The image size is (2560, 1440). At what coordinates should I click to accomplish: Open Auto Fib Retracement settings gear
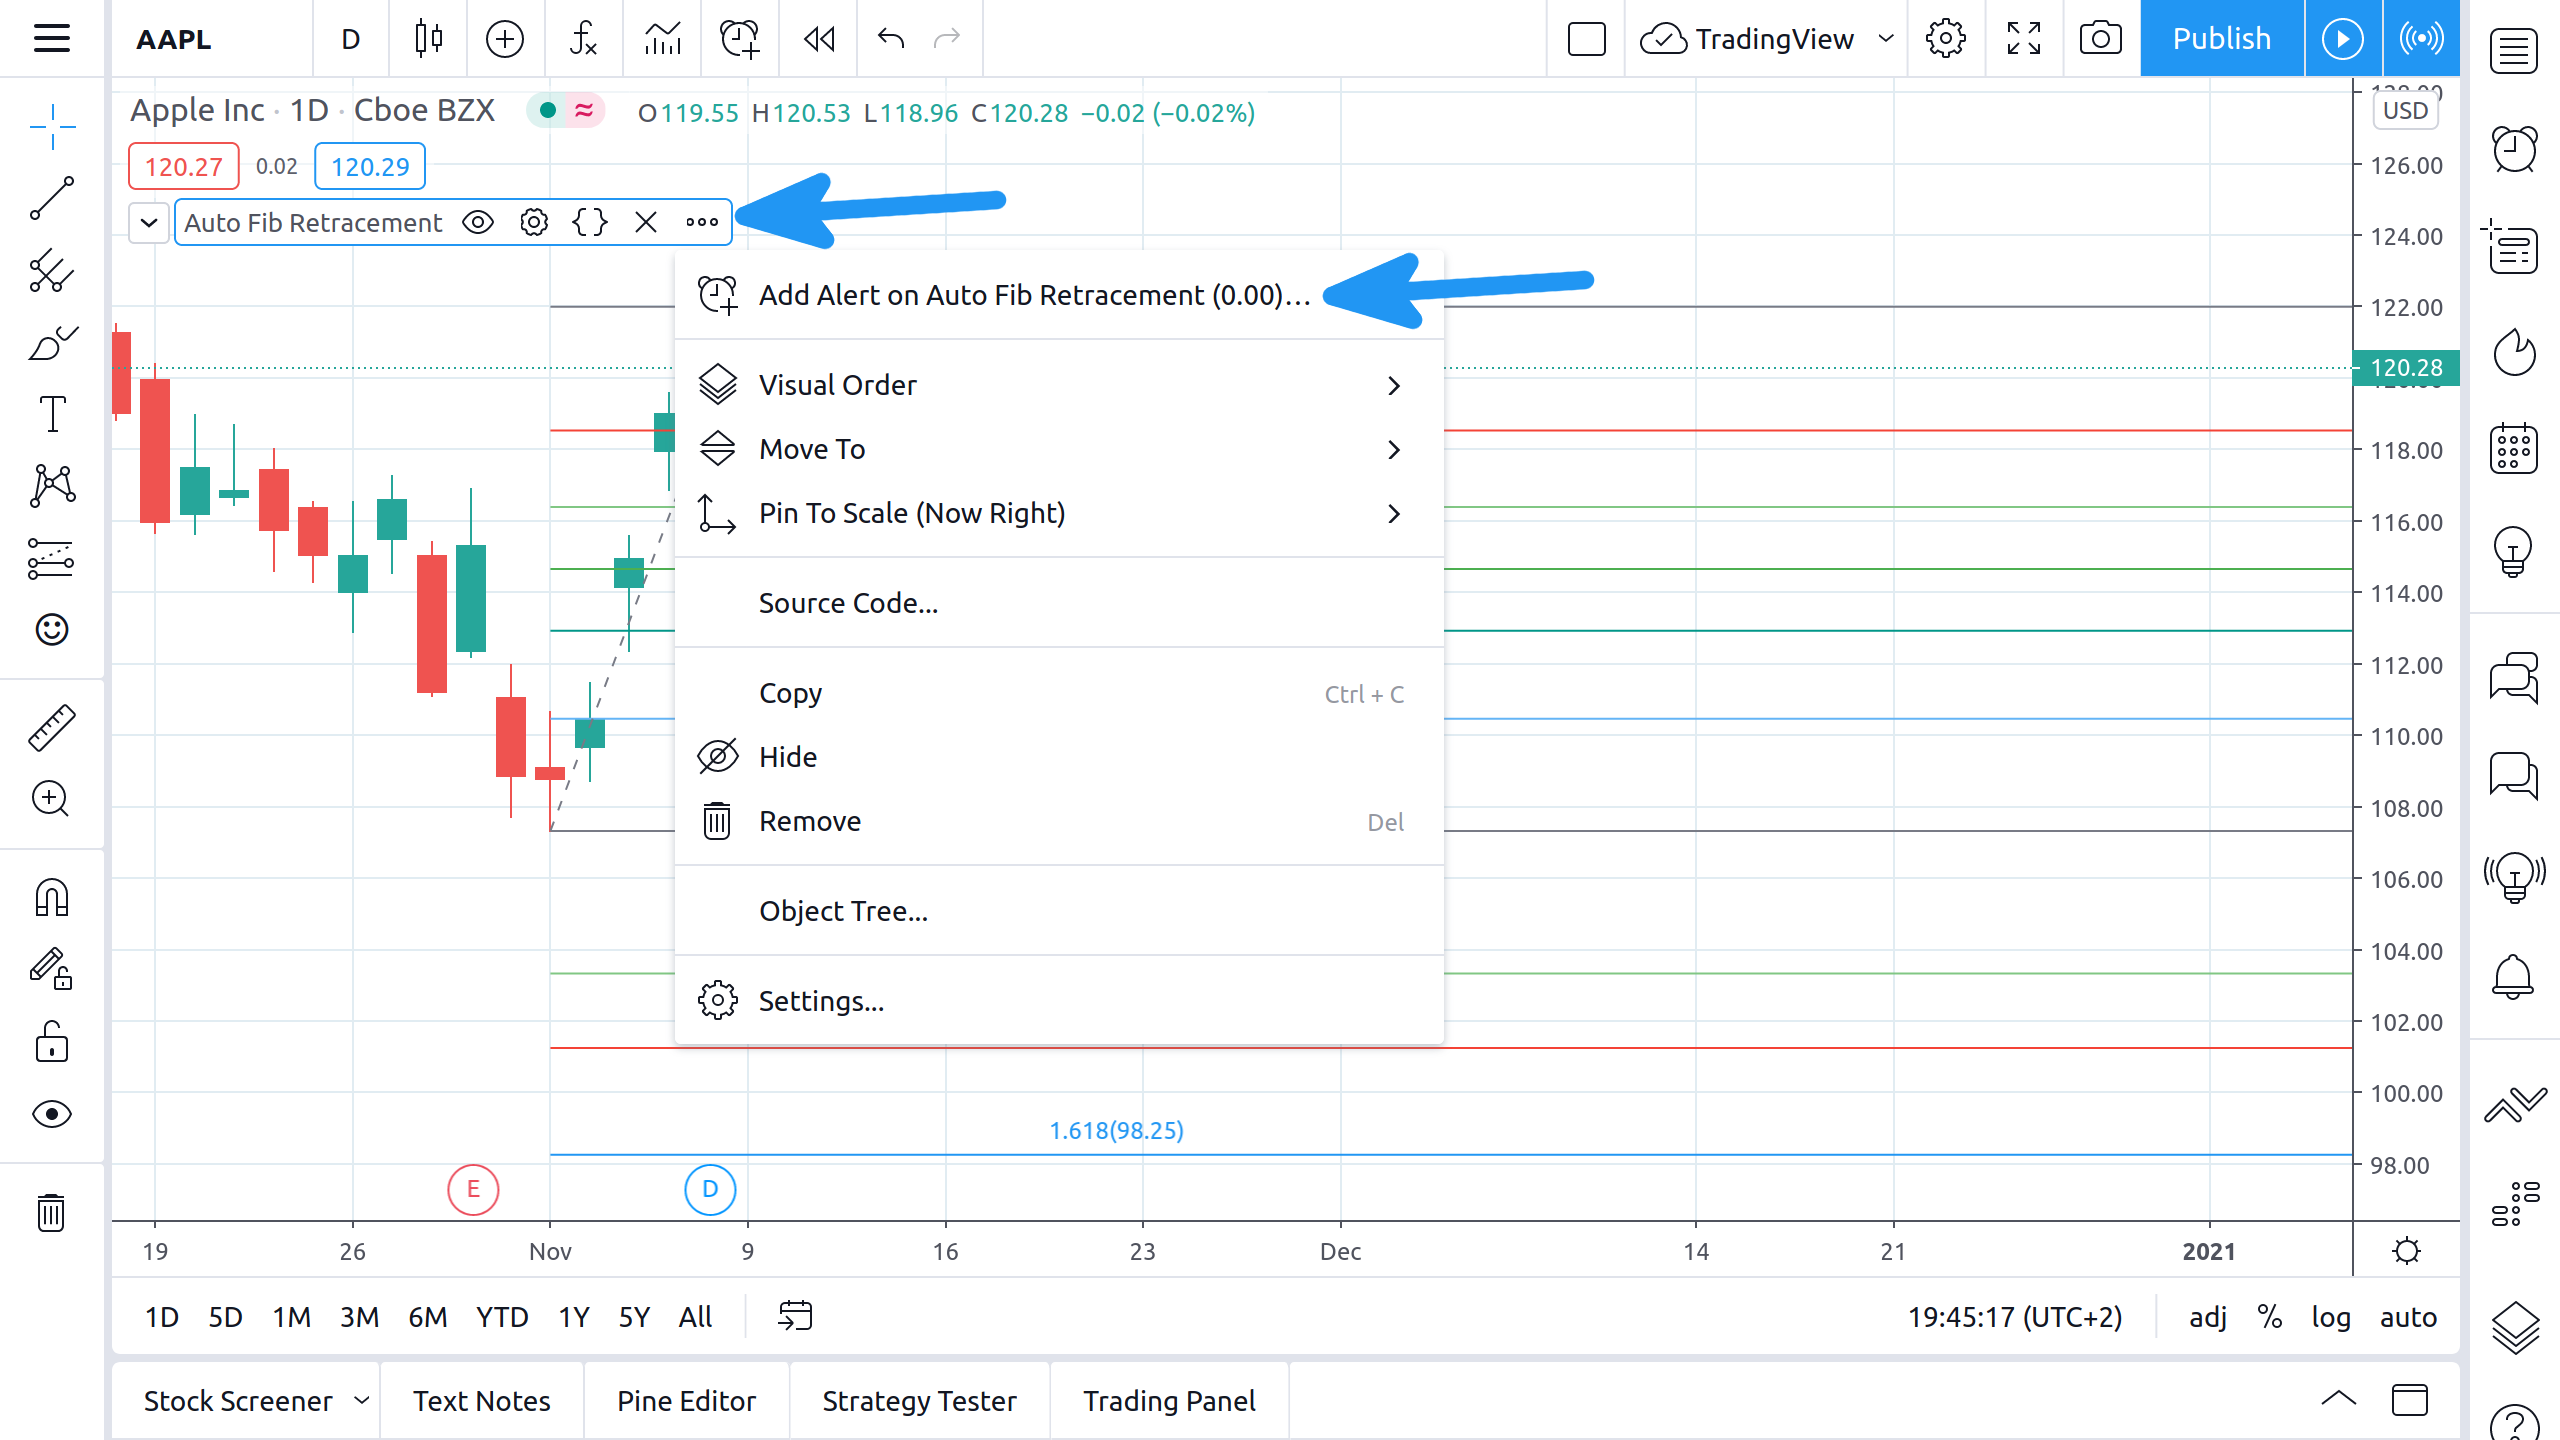(534, 222)
